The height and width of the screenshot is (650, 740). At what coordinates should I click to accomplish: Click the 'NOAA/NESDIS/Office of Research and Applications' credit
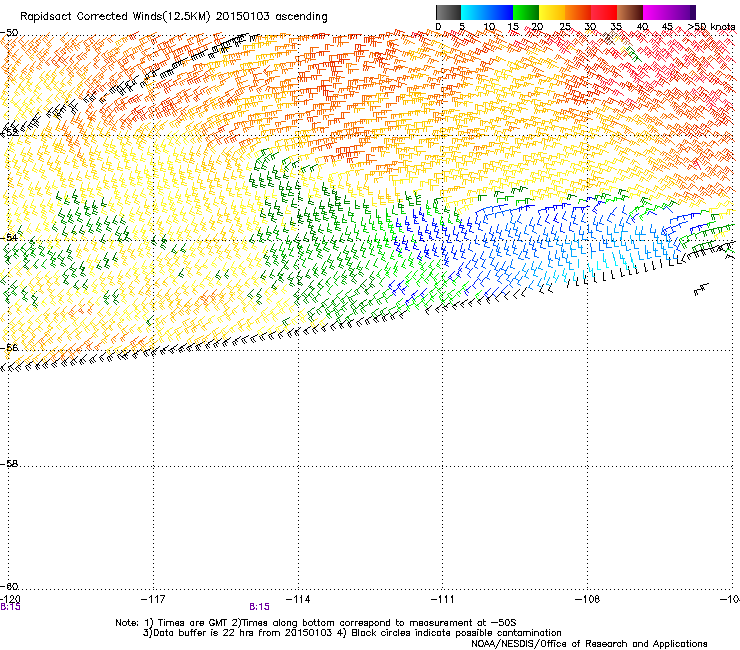589,644
